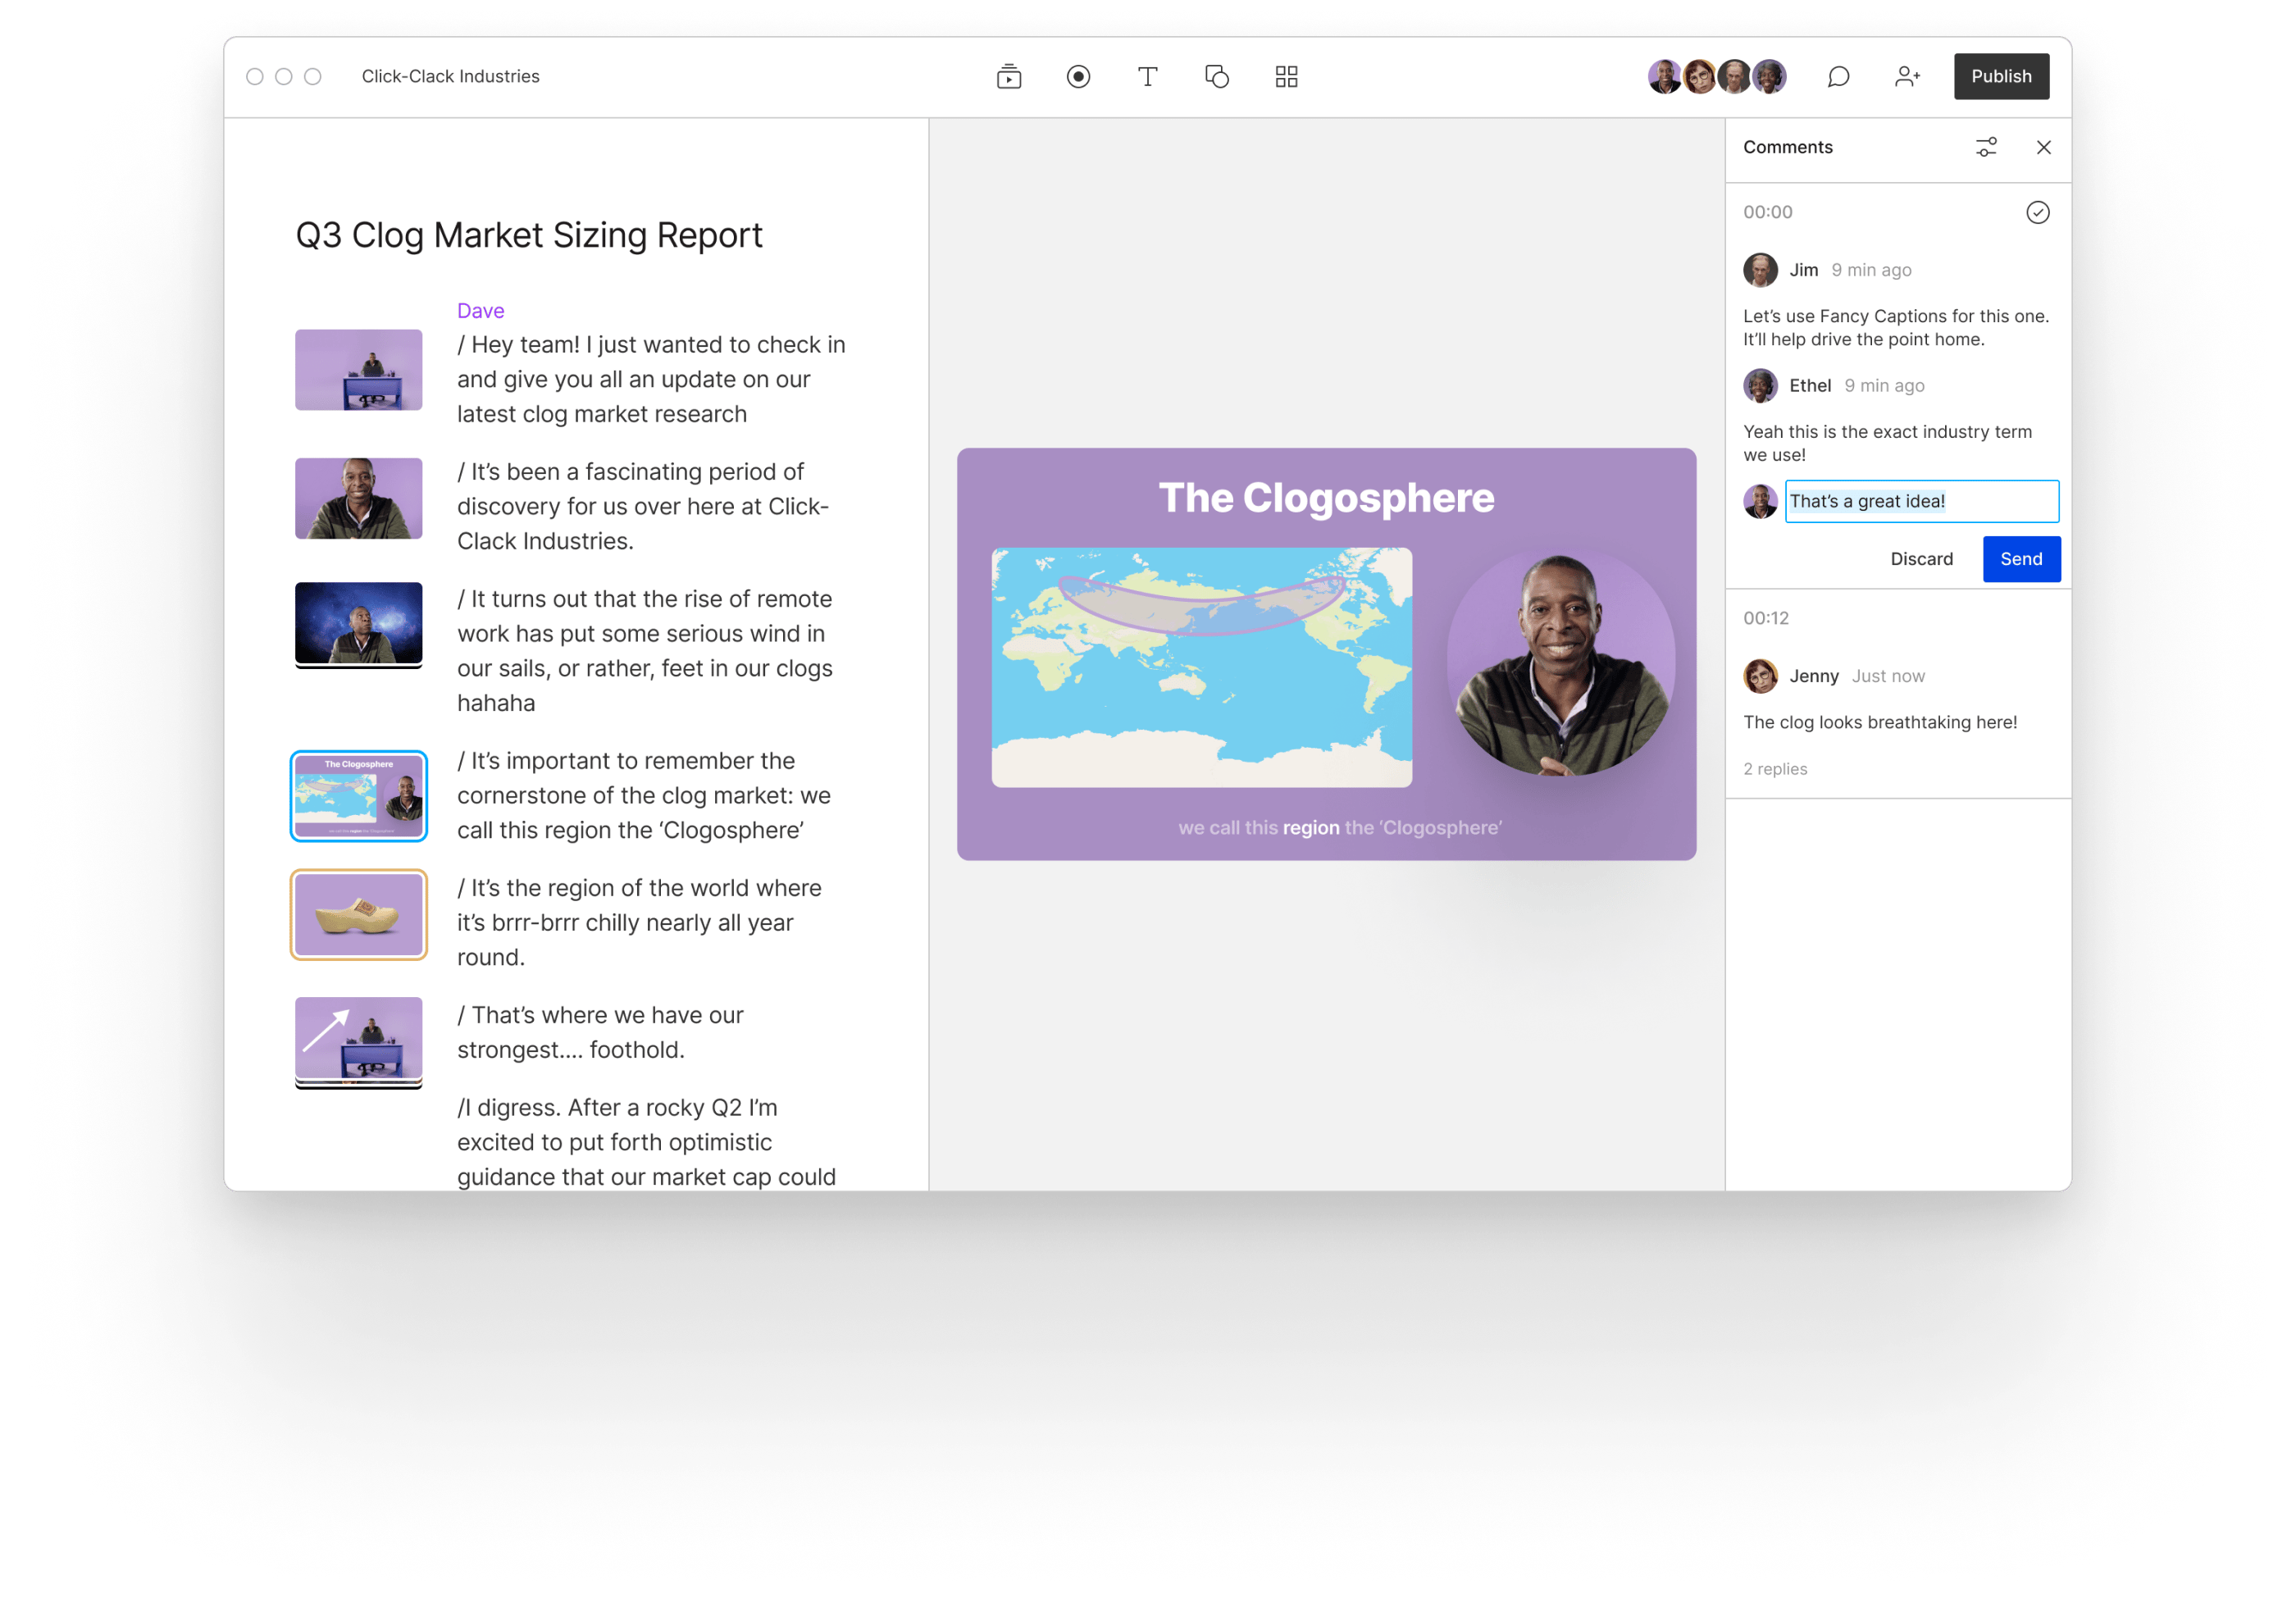Discard the draft reply
The width and height of the screenshot is (2296, 1612).
click(1921, 559)
